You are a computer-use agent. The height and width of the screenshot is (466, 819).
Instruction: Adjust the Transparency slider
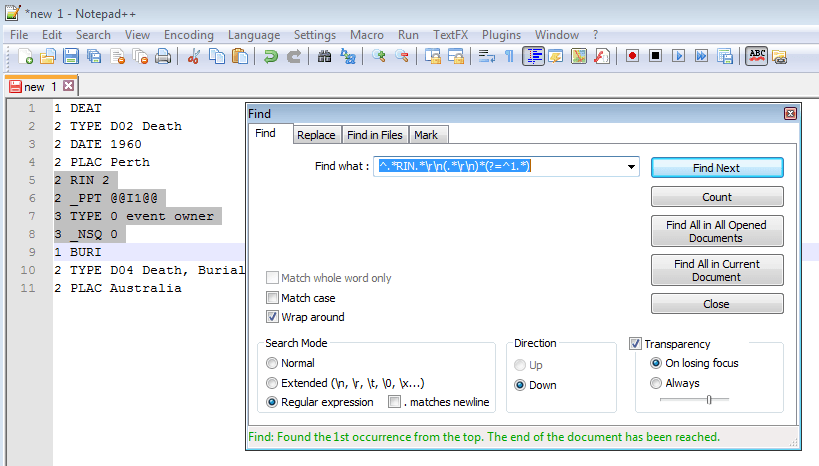(x=709, y=400)
